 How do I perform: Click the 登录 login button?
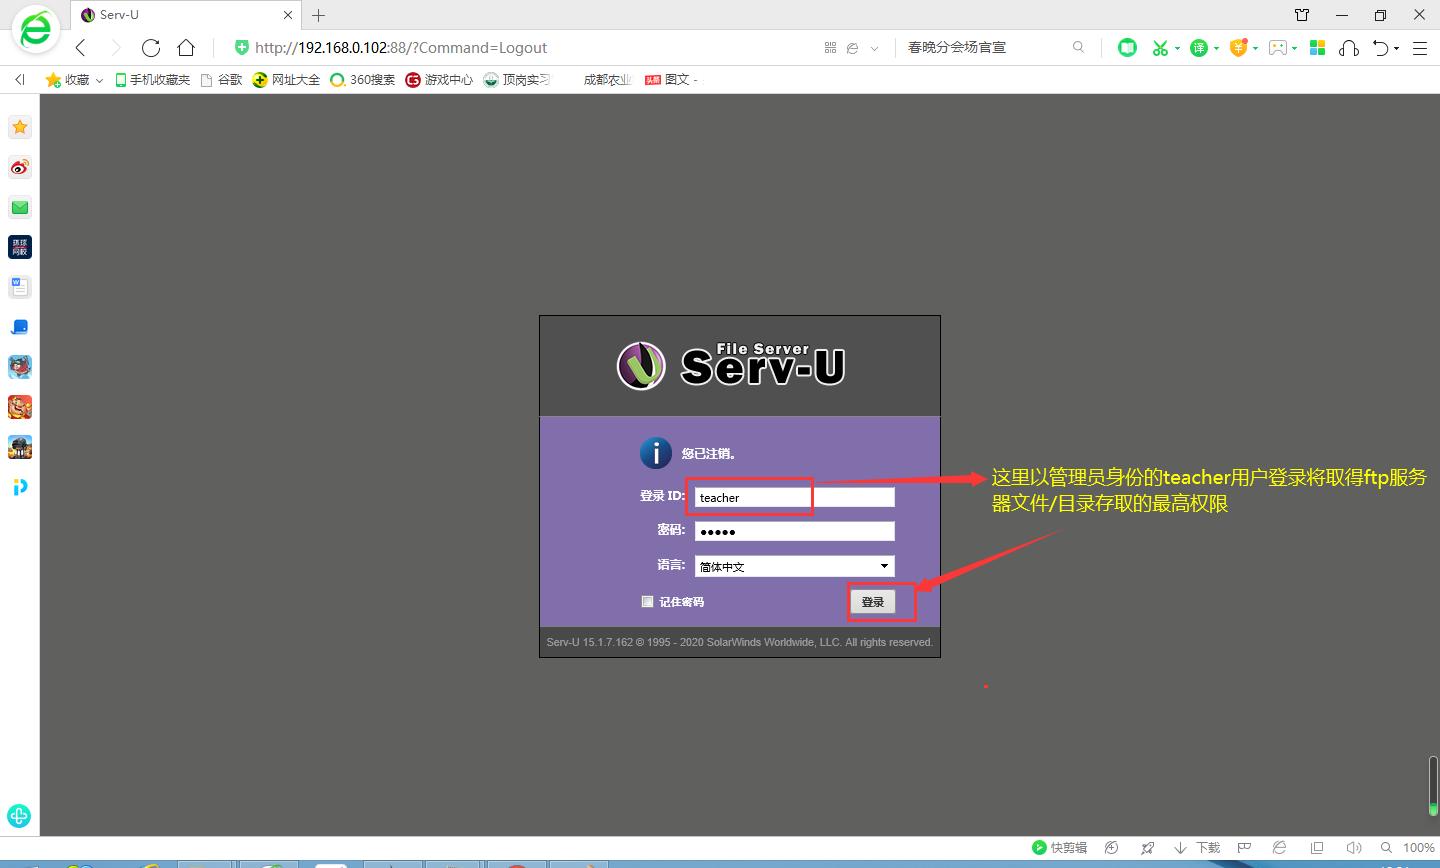(873, 602)
